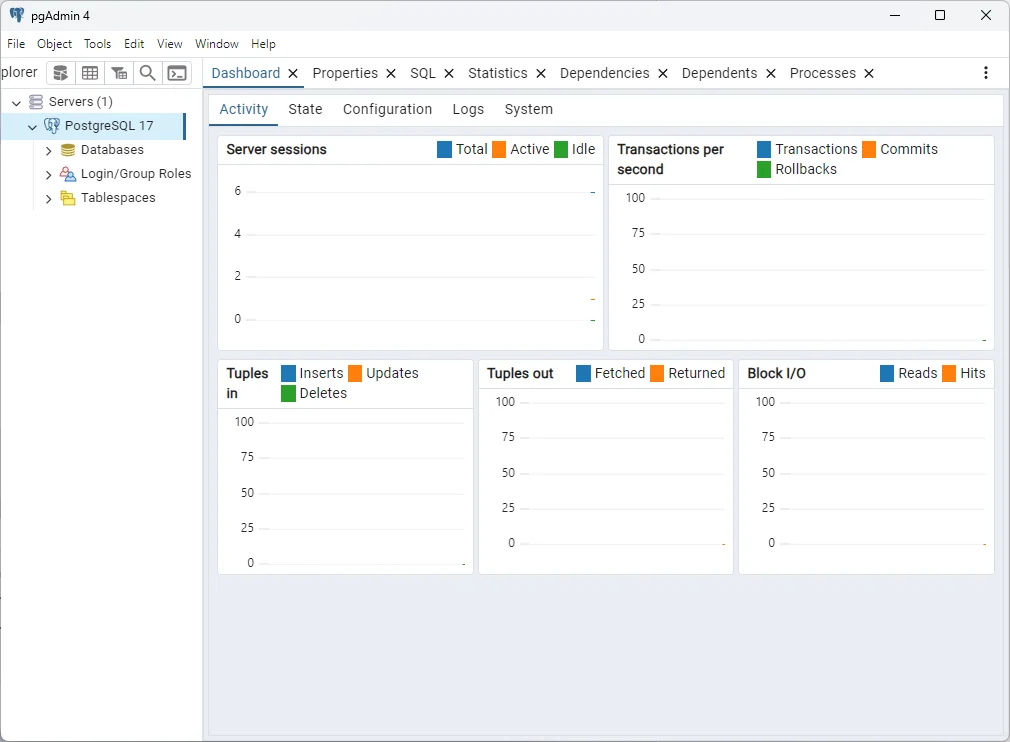The height and width of the screenshot is (742, 1010).
Task: Close the Processes tab
Action: click(869, 73)
